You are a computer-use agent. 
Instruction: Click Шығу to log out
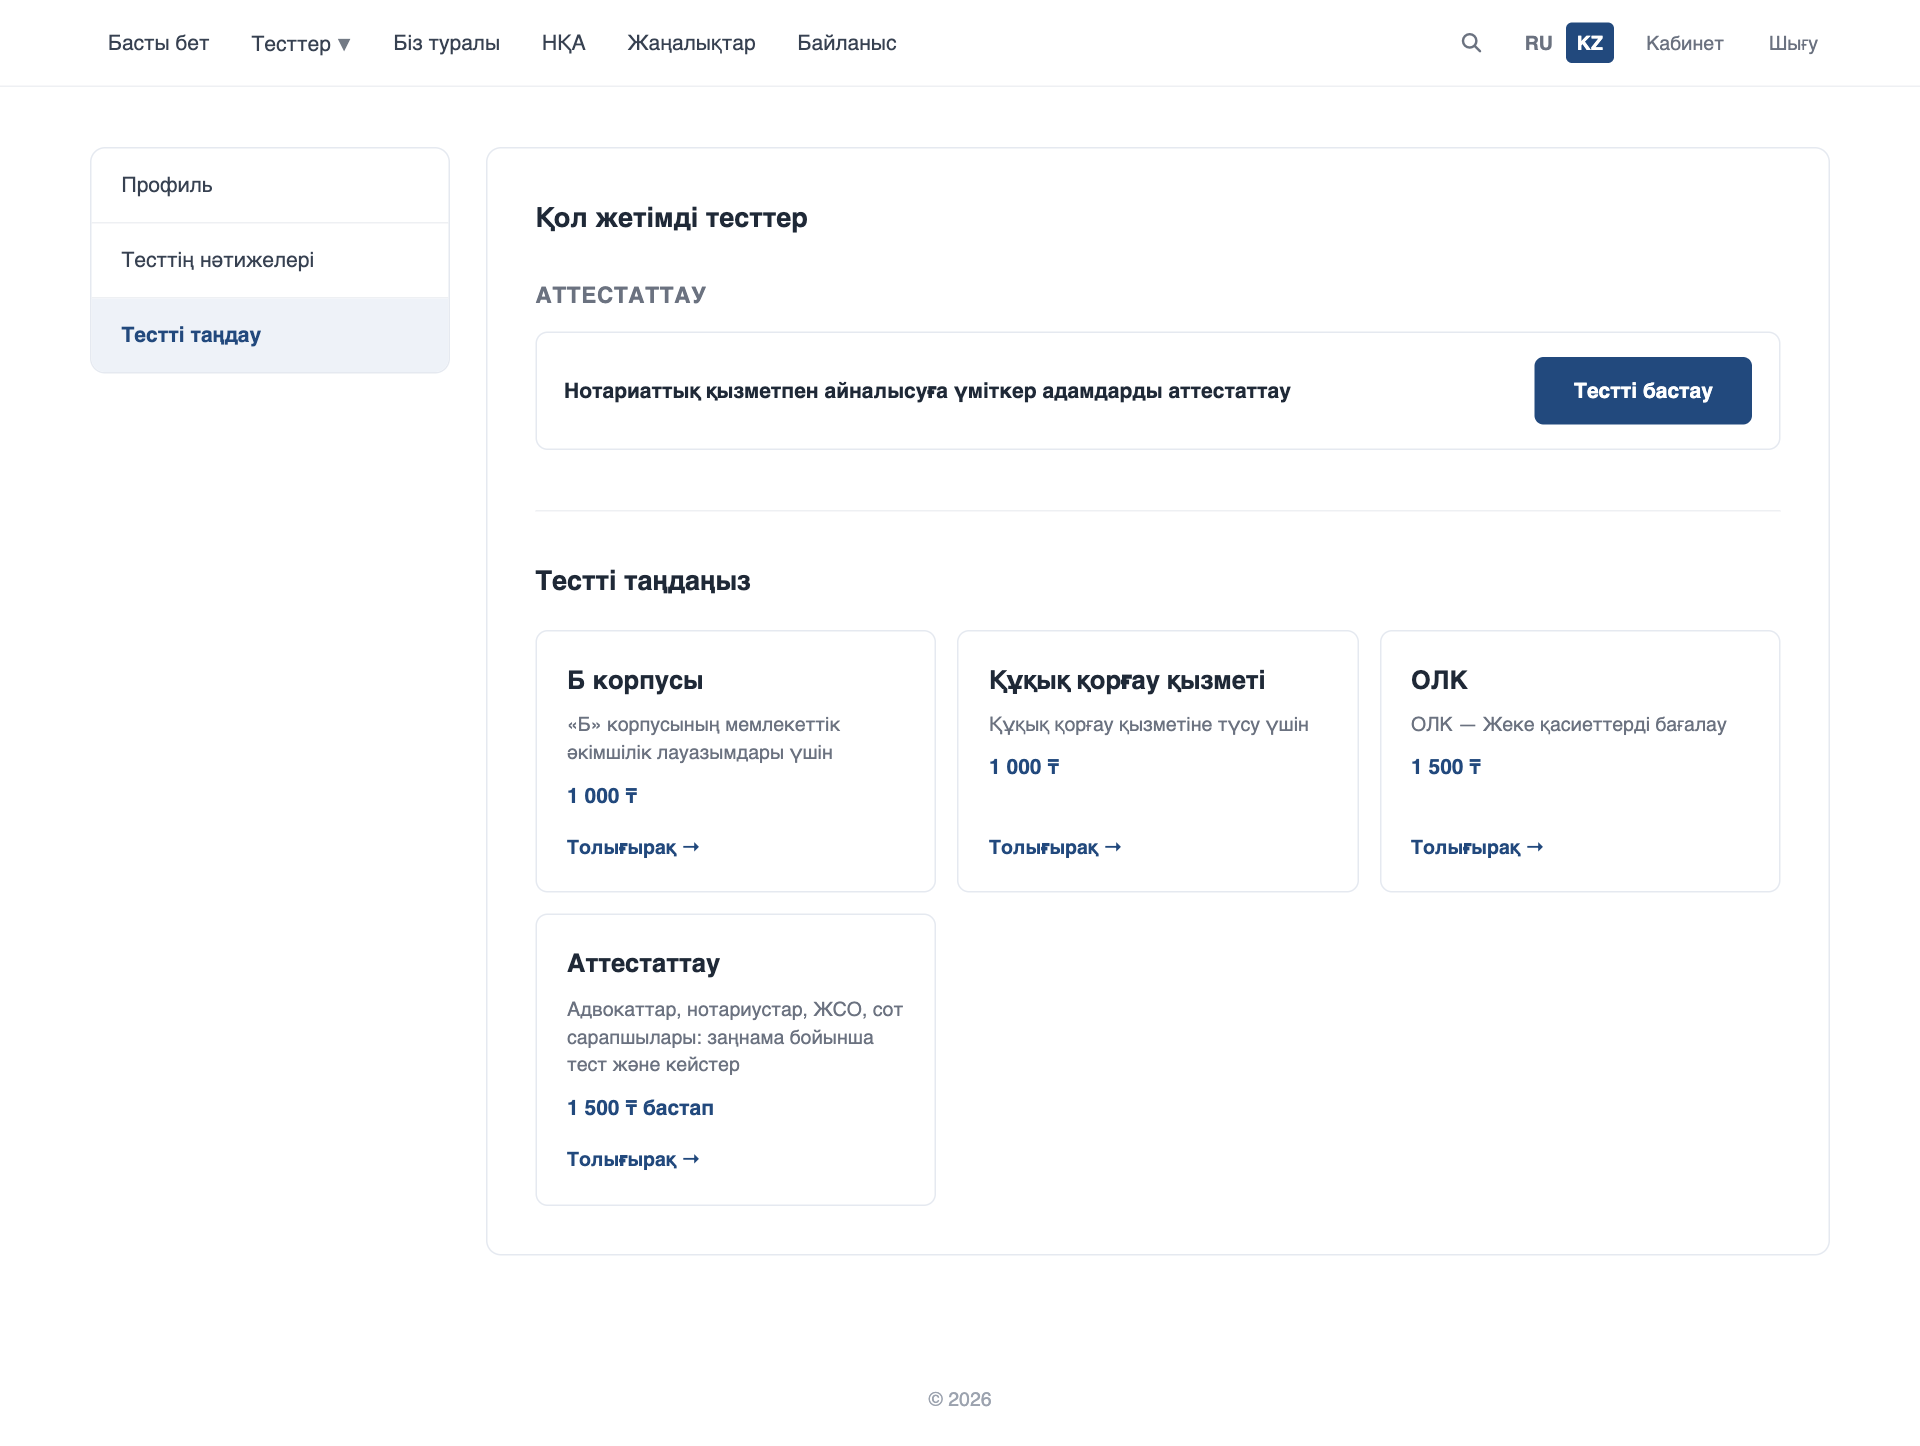tap(1792, 43)
